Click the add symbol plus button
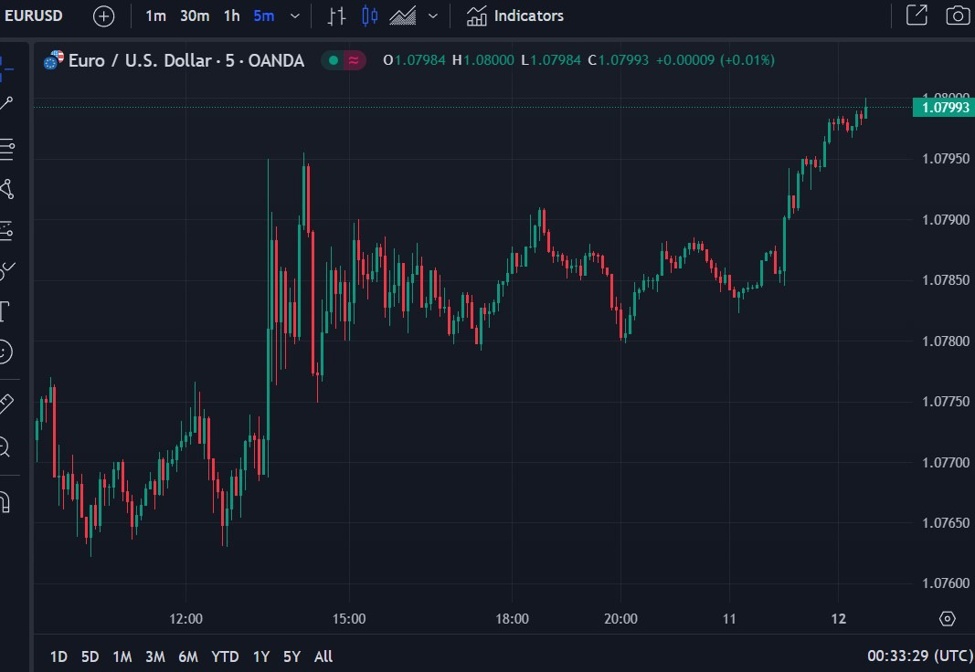The image size is (975, 672). pyautogui.click(x=103, y=16)
